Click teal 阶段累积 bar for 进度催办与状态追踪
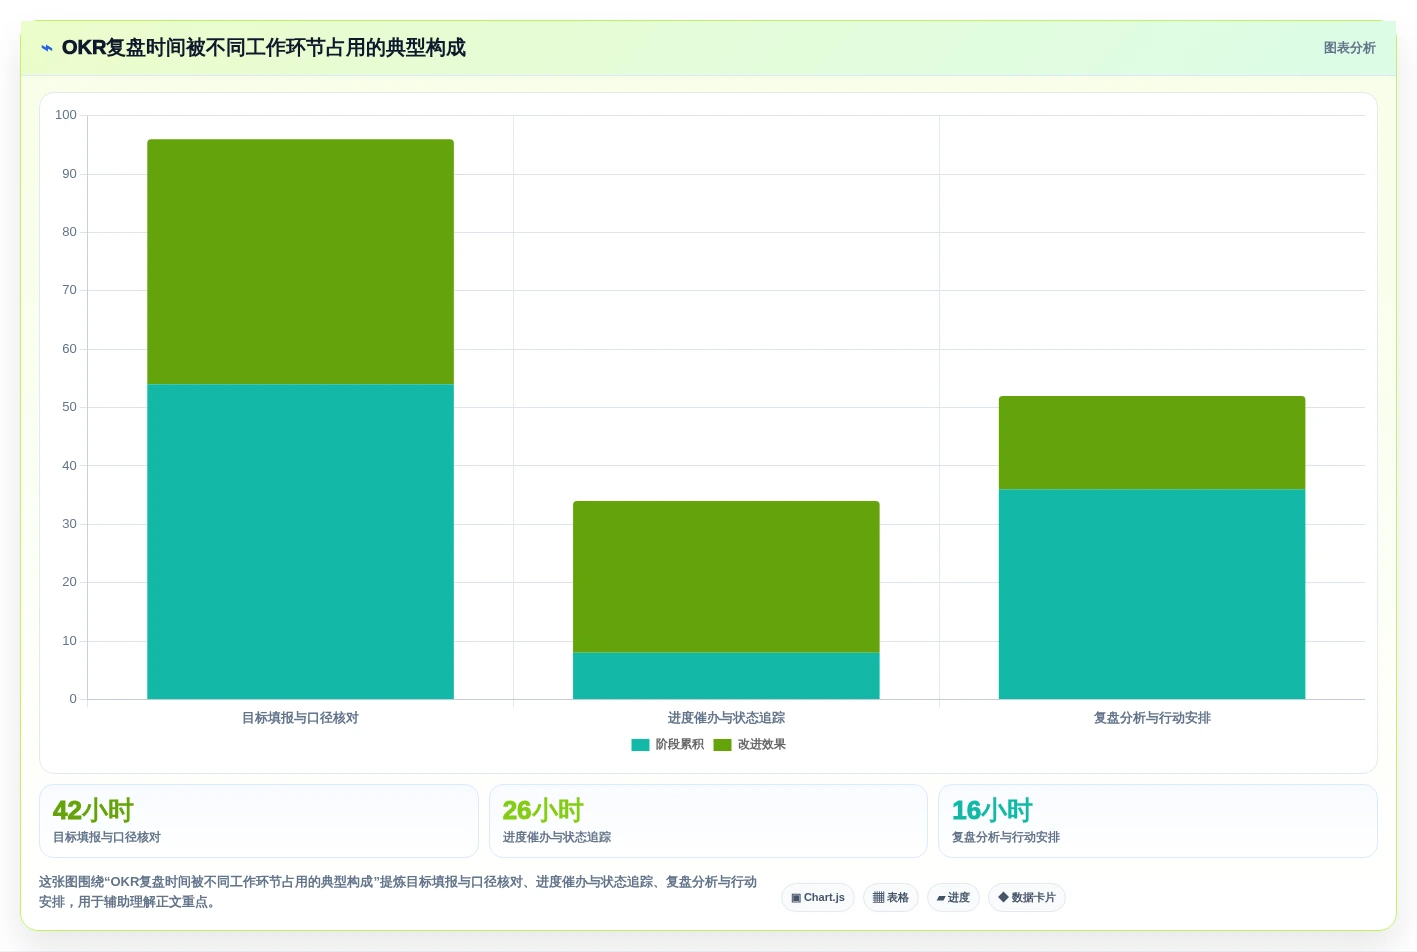The width and height of the screenshot is (1417, 952). (x=726, y=676)
